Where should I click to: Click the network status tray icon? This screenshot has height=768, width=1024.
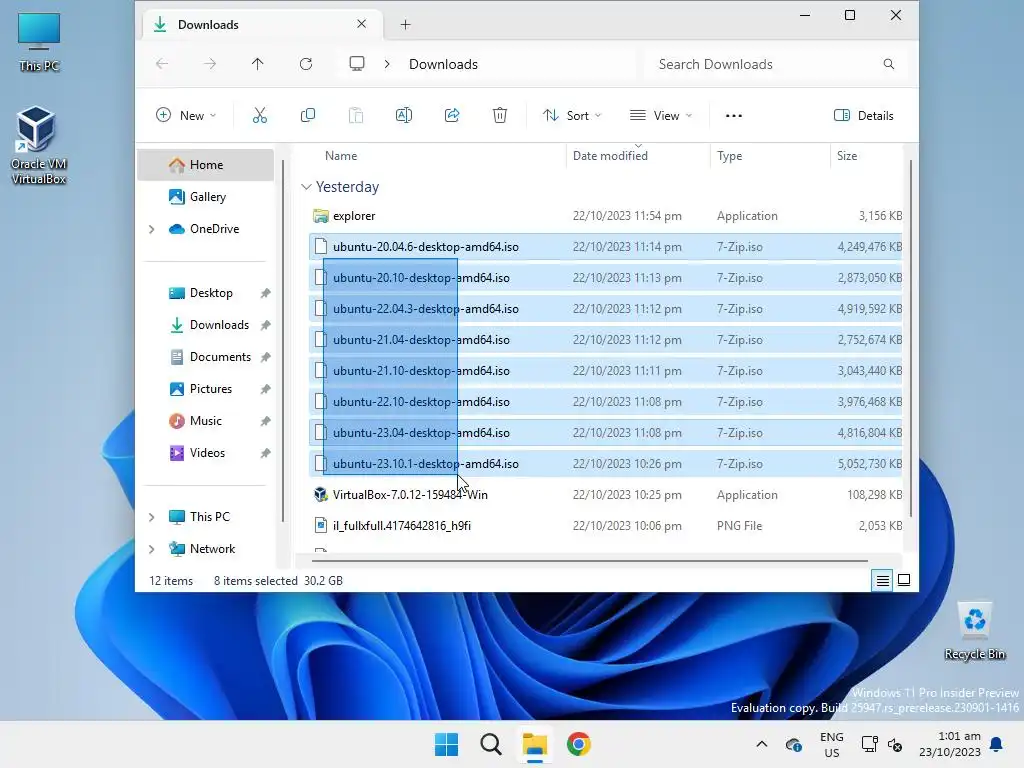tap(869, 744)
